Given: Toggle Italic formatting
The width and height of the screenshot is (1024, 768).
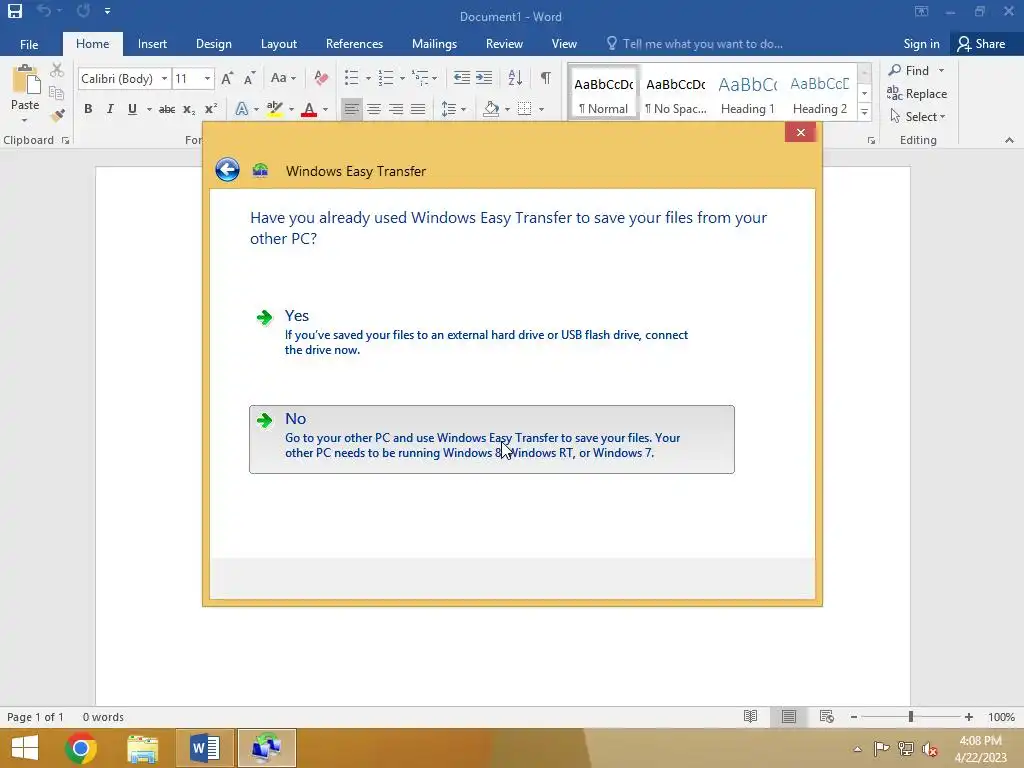Looking at the screenshot, I should [110, 109].
